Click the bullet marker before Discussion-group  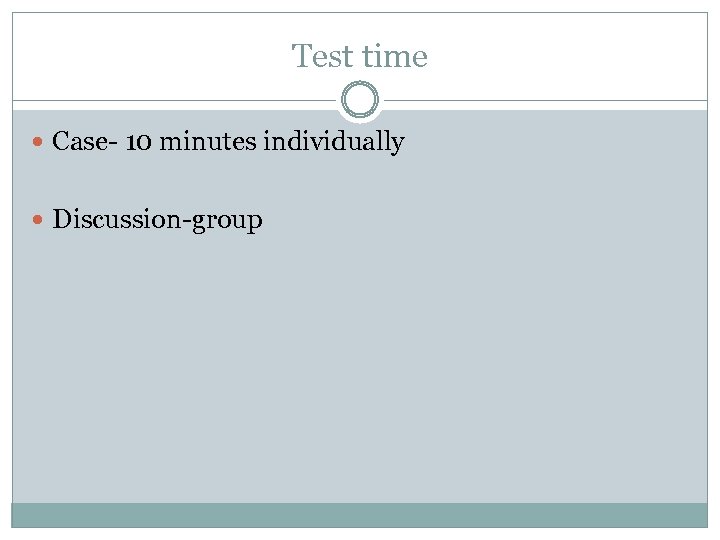pyautogui.click(x=38, y=220)
